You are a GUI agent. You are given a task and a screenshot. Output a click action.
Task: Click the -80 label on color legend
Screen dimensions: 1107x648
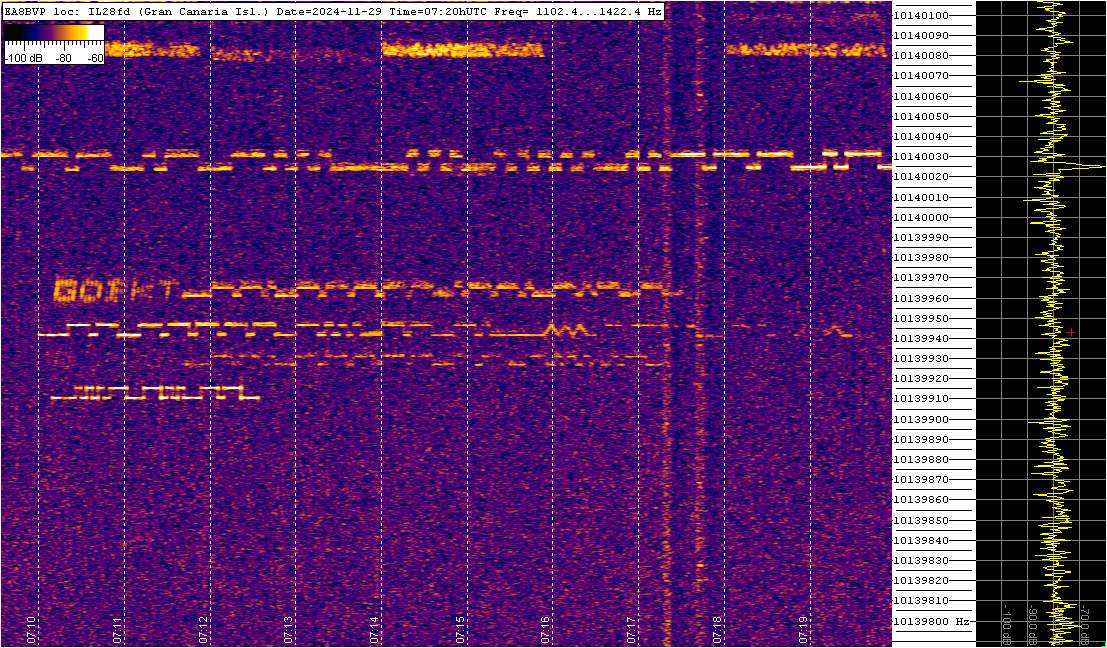pyautogui.click(x=64, y=59)
